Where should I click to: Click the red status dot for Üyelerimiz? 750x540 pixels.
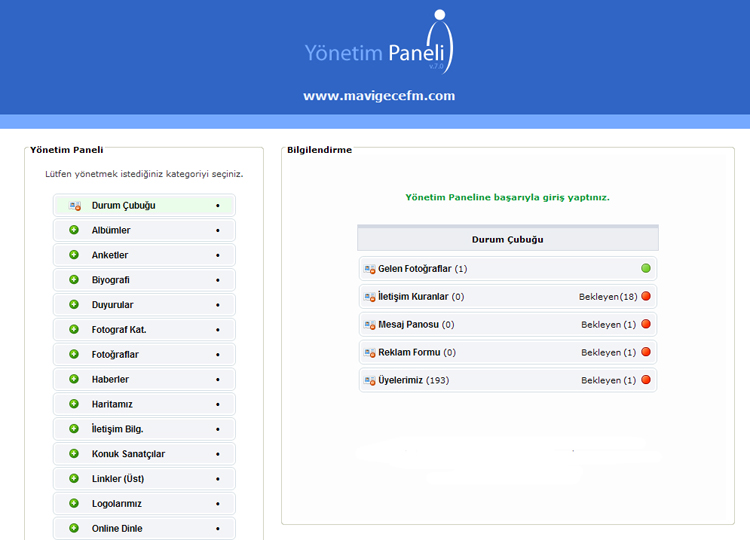646,380
